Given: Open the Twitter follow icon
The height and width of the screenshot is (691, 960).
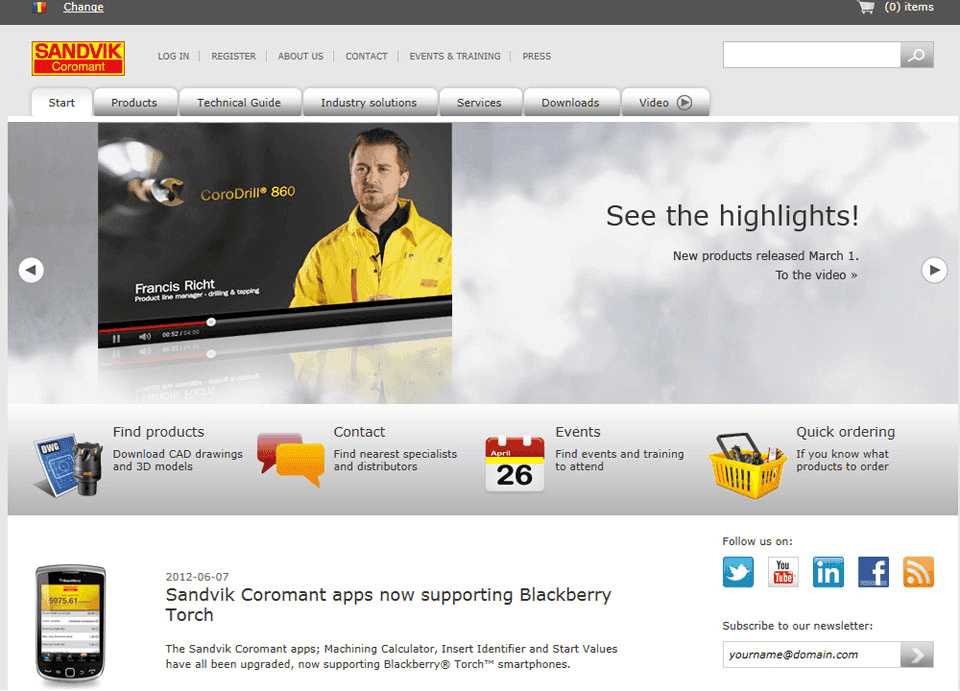Looking at the screenshot, I should click(738, 572).
